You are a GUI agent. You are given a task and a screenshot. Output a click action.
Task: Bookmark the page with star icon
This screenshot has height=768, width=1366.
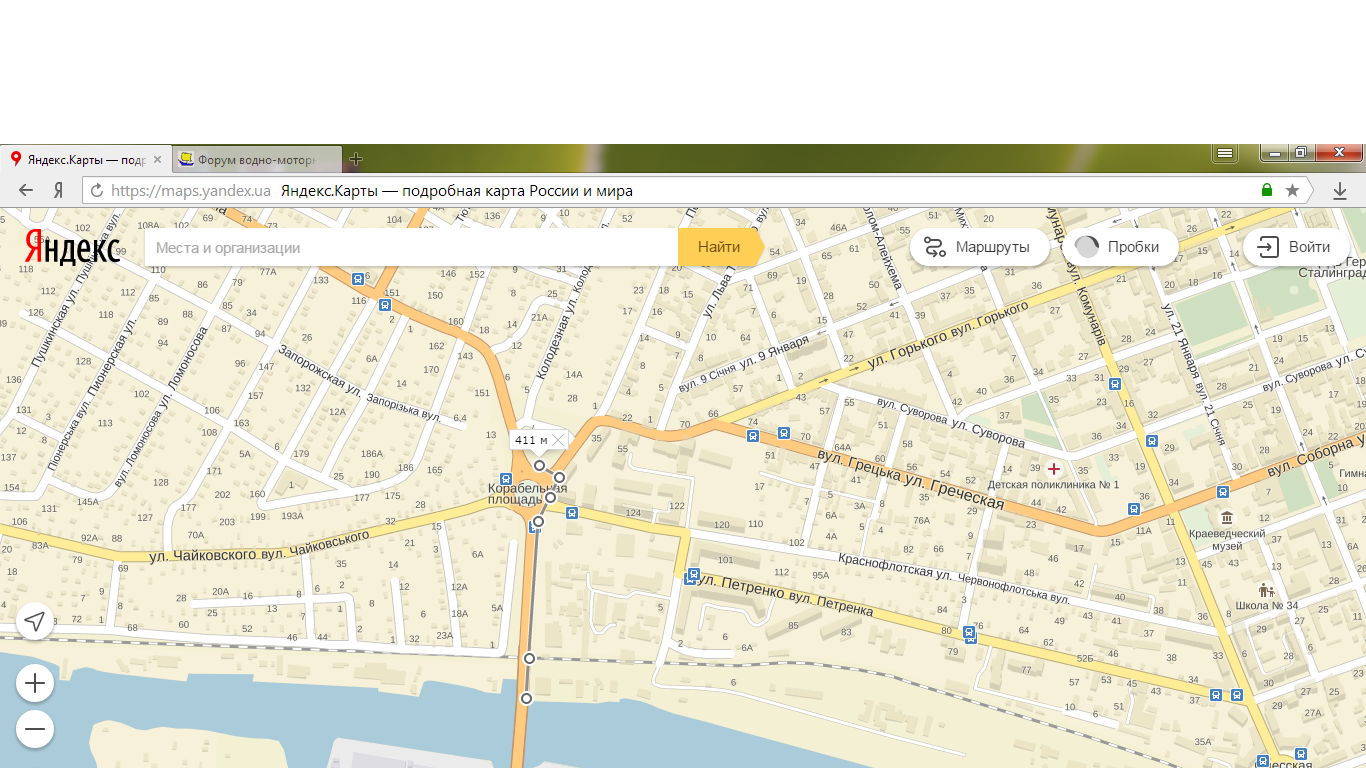tap(1292, 190)
